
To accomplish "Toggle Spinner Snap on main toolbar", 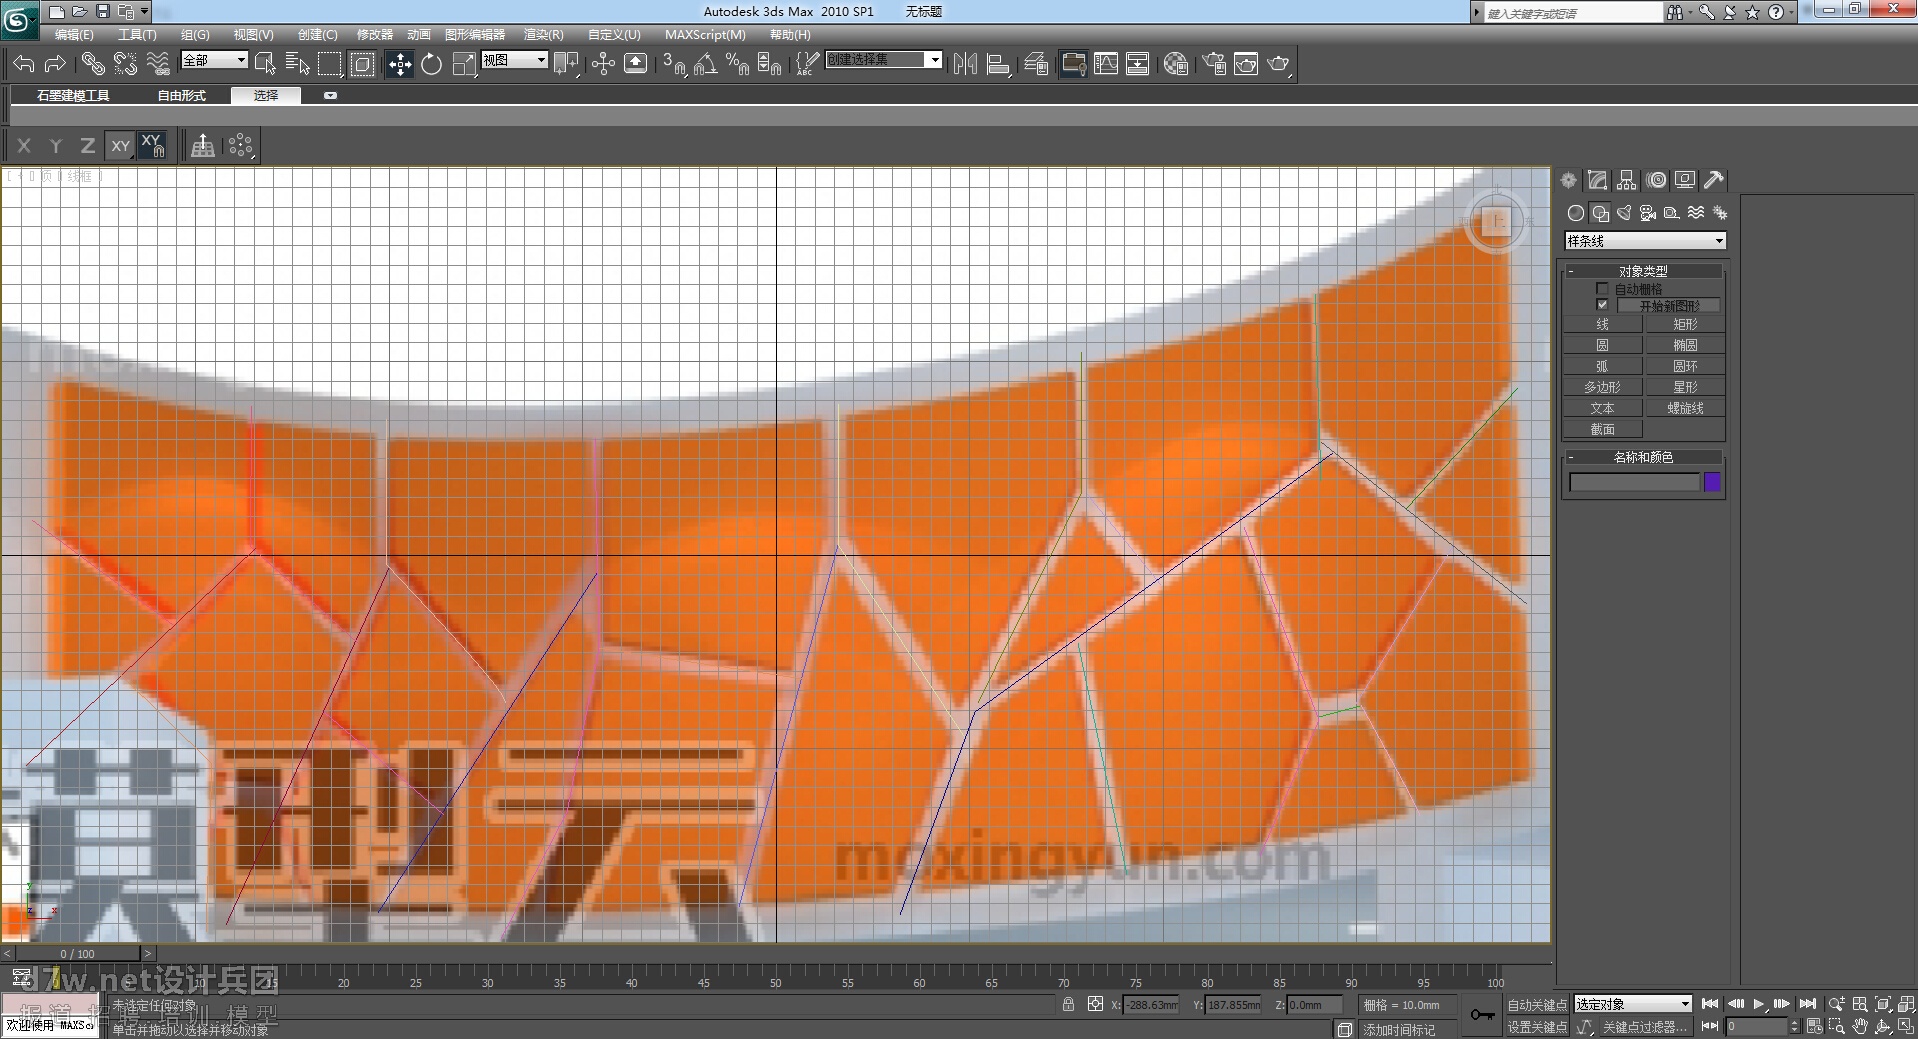I will (x=769, y=64).
